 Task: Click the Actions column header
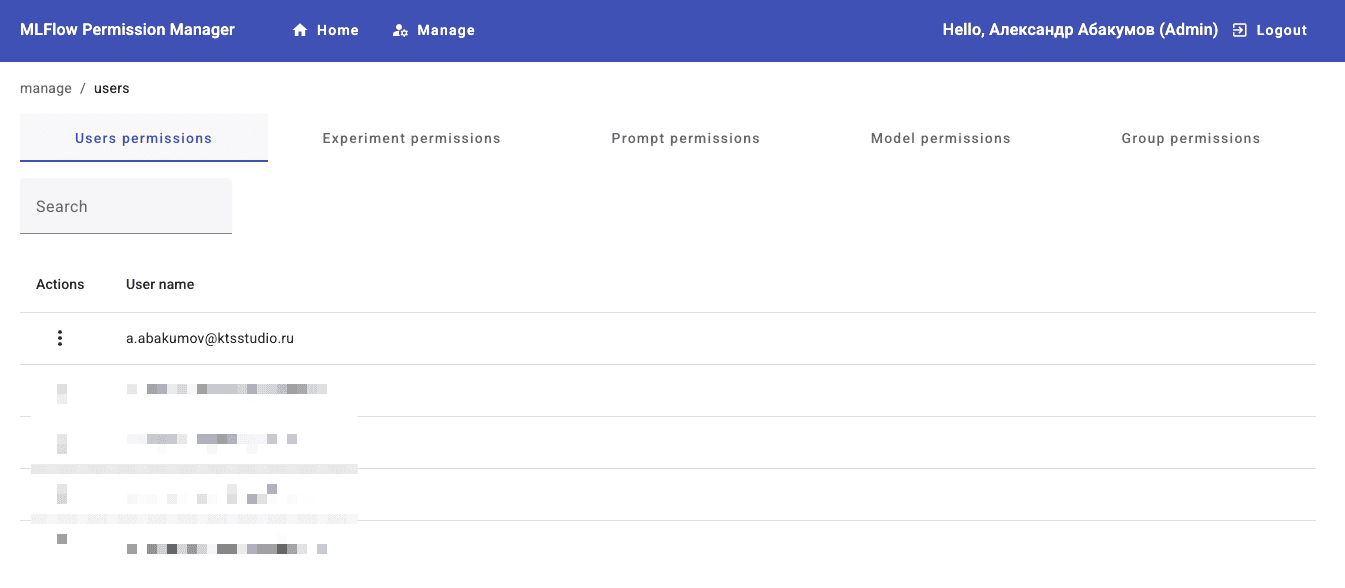(x=60, y=284)
